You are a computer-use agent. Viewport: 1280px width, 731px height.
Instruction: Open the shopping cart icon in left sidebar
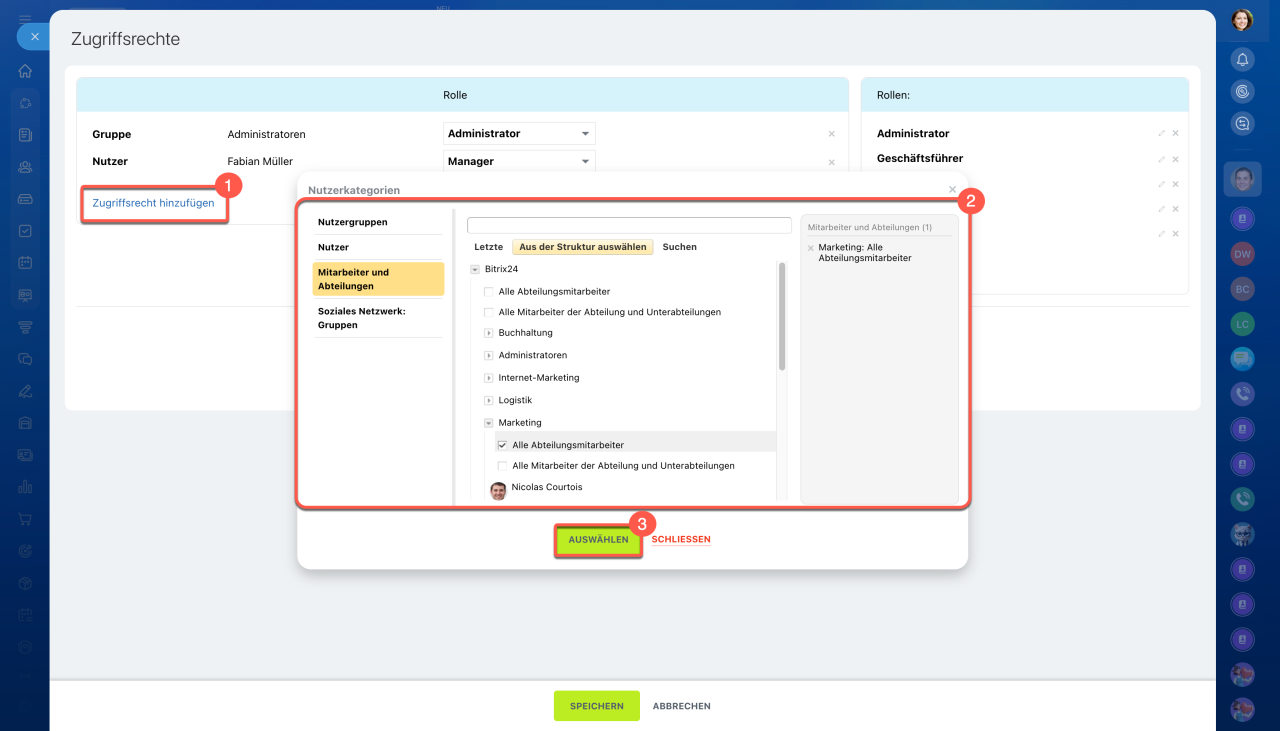pos(25,519)
